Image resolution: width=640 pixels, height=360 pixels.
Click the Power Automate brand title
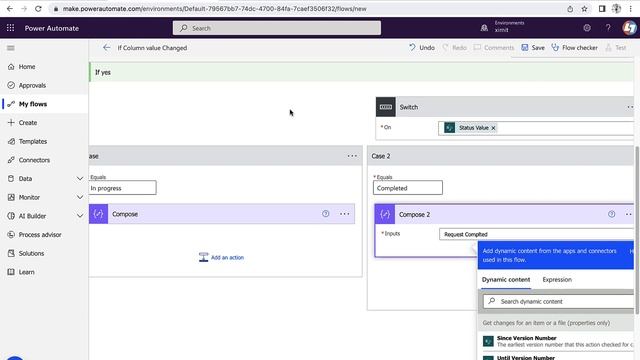pos(52,28)
